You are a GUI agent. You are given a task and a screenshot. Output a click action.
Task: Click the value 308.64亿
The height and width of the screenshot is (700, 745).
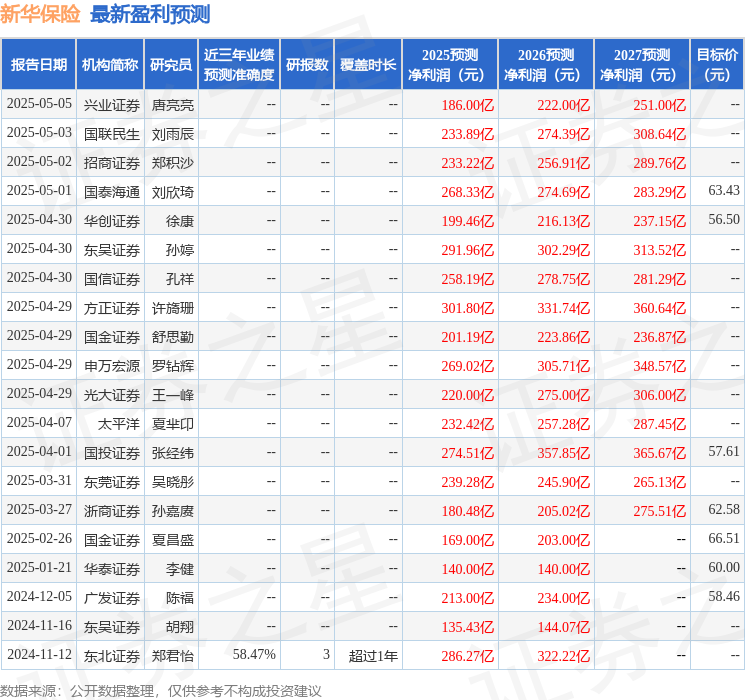pyautogui.click(x=659, y=134)
